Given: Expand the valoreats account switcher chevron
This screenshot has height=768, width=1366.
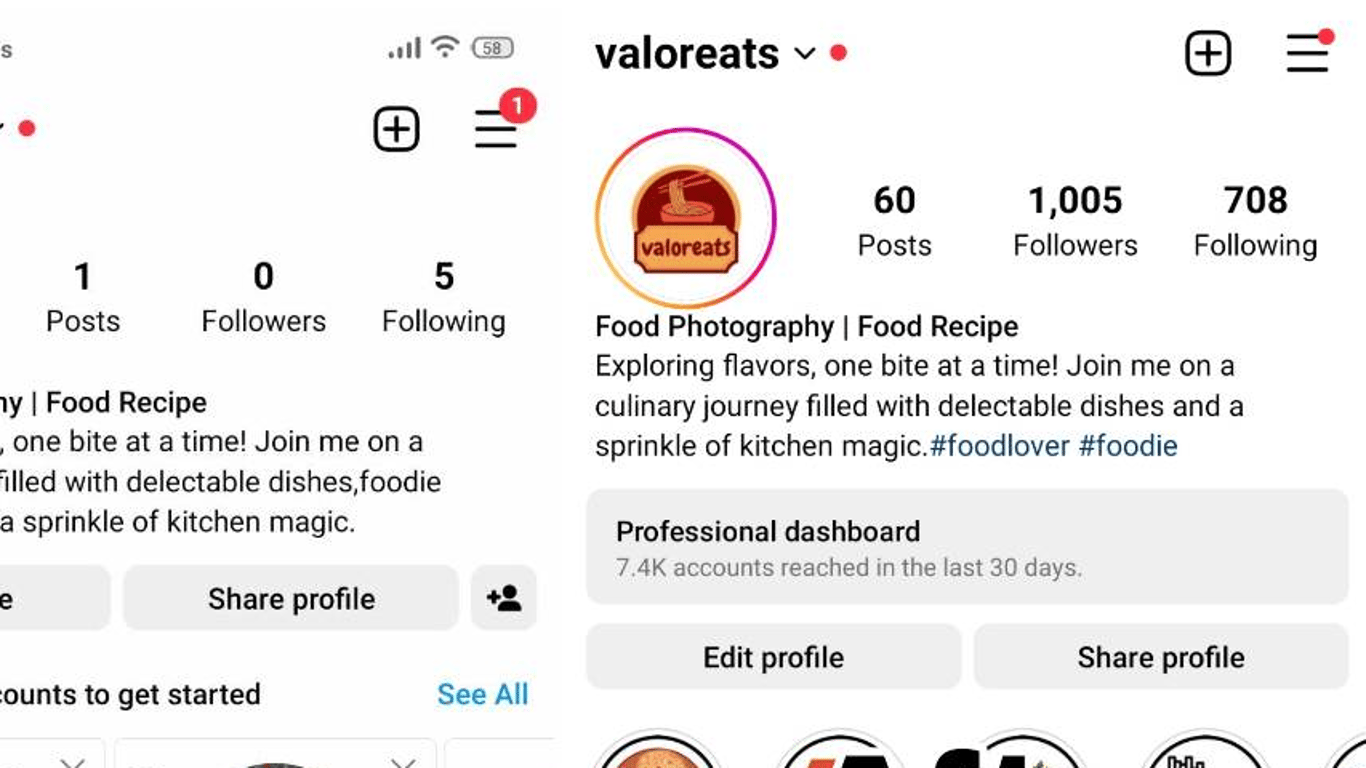Looking at the screenshot, I should click(x=805, y=53).
